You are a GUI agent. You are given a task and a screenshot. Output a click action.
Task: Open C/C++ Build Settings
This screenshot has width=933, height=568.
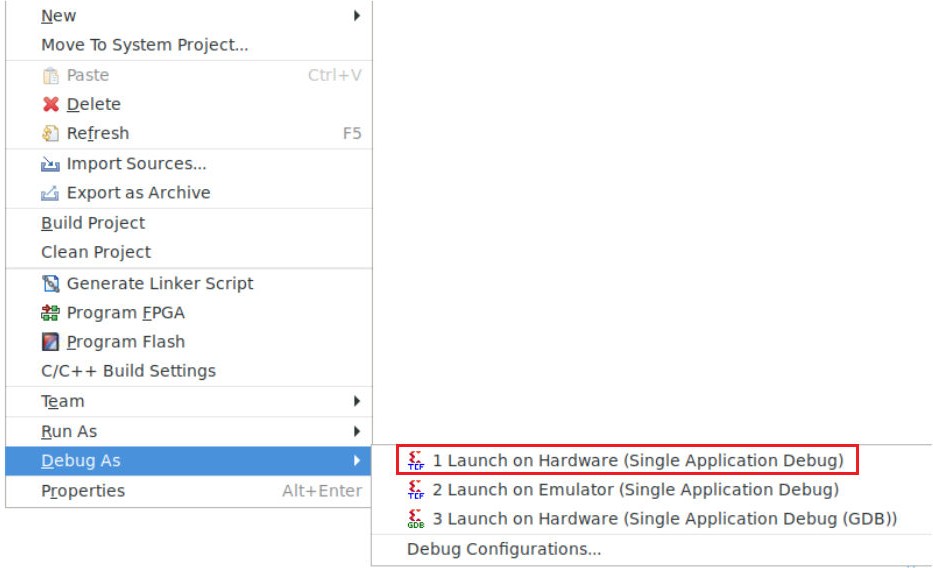(128, 371)
